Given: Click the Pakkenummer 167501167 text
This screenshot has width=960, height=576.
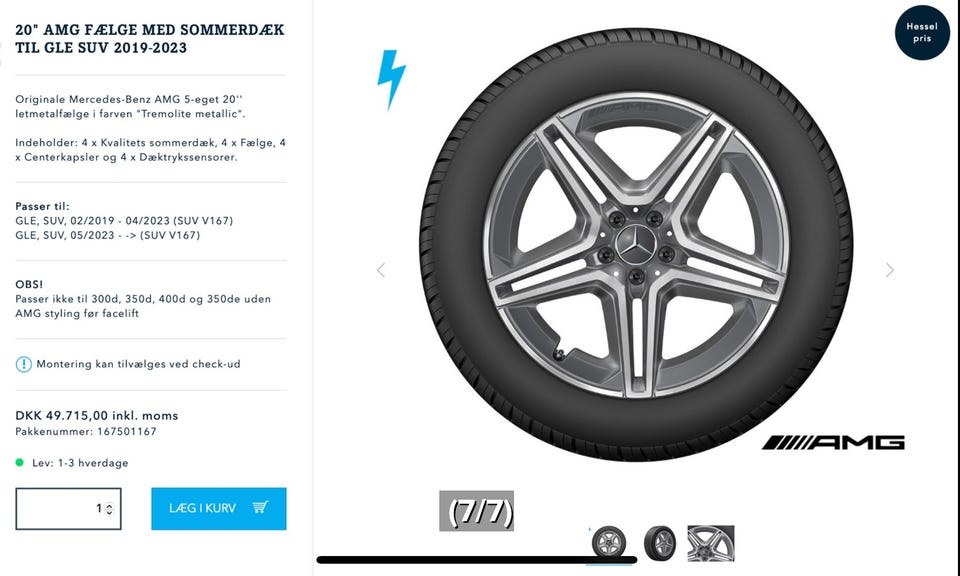Looking at the screenshot, I should [x=86, y=432].
